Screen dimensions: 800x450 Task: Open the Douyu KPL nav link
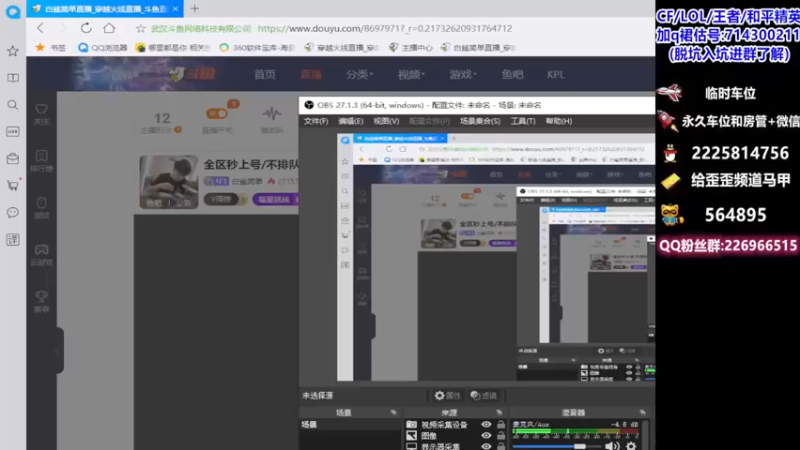tap(556, 74)
